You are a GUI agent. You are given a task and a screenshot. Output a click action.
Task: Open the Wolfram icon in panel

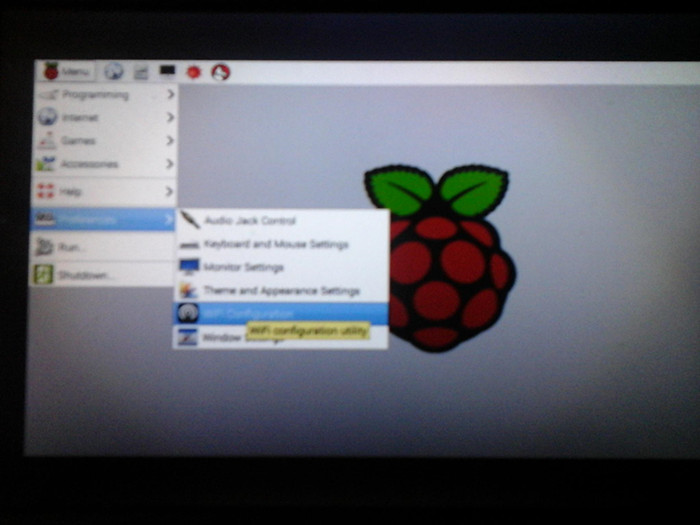[220, 72]
